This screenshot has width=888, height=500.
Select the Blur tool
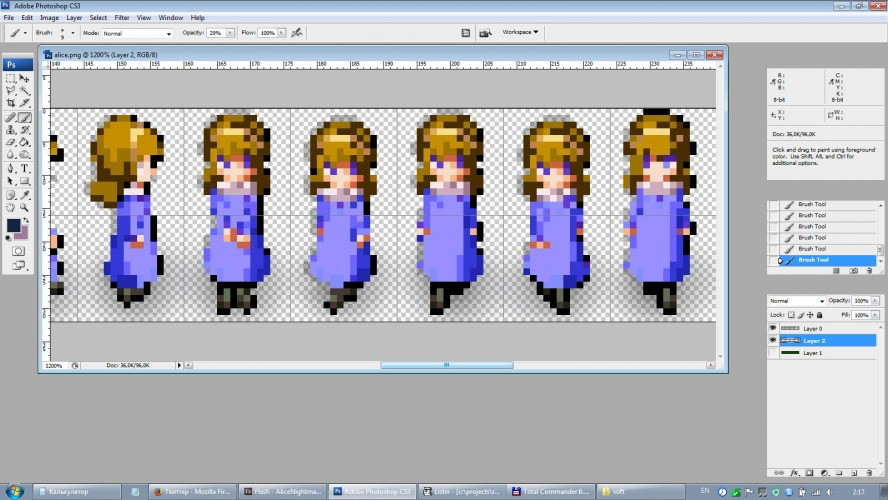coord(11,155)
